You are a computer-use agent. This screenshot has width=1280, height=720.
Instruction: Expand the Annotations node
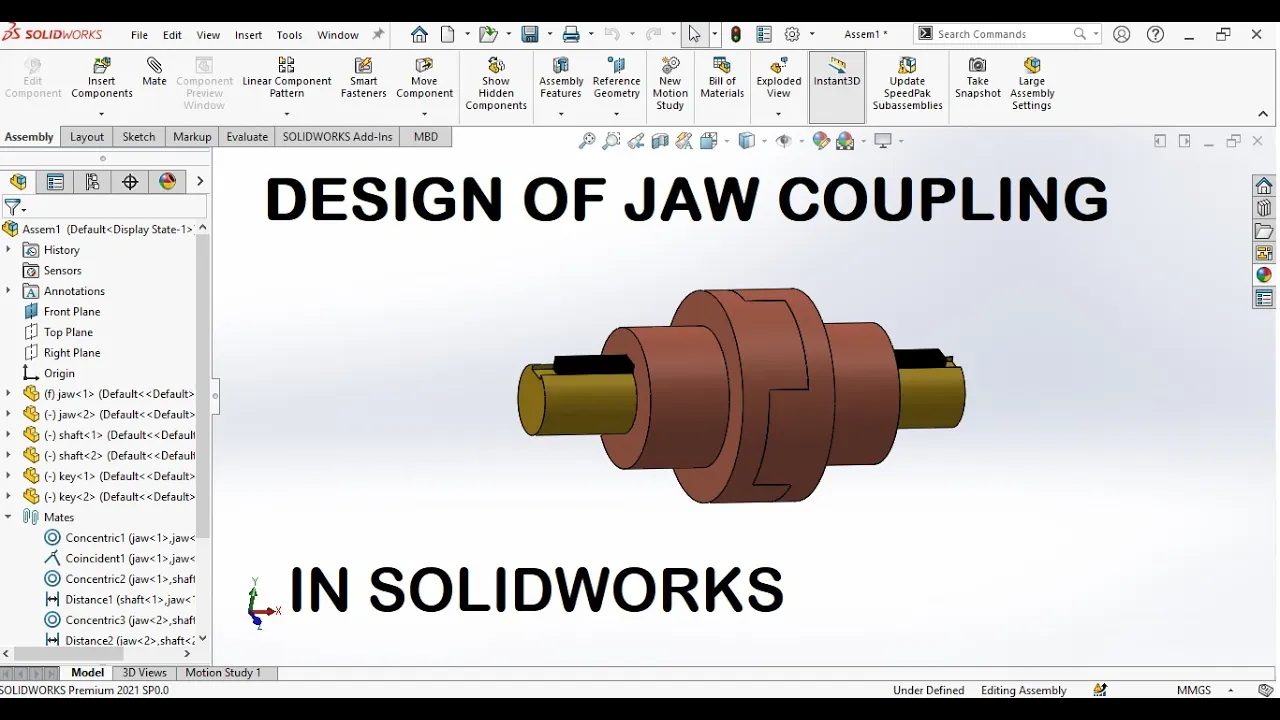point(8,291)
